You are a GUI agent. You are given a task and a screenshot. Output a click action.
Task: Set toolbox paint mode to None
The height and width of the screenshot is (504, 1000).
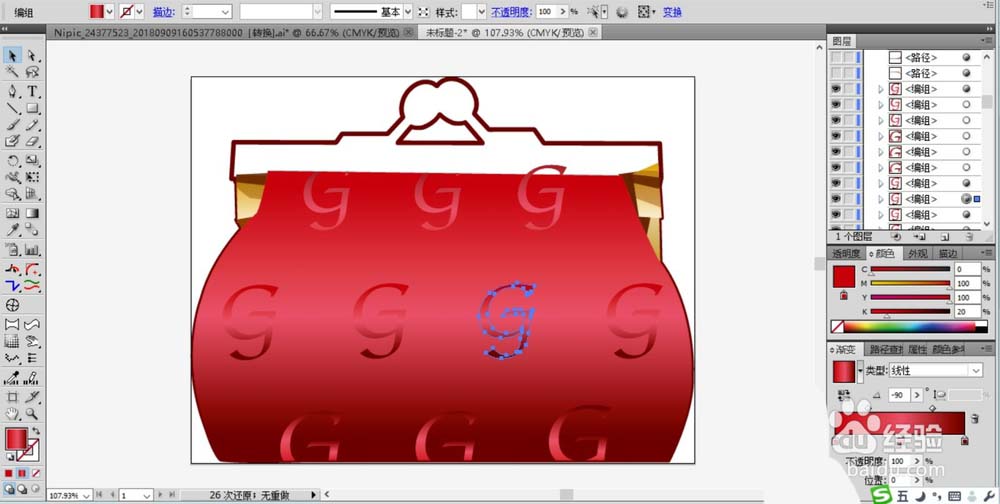(x=36, y=473)
